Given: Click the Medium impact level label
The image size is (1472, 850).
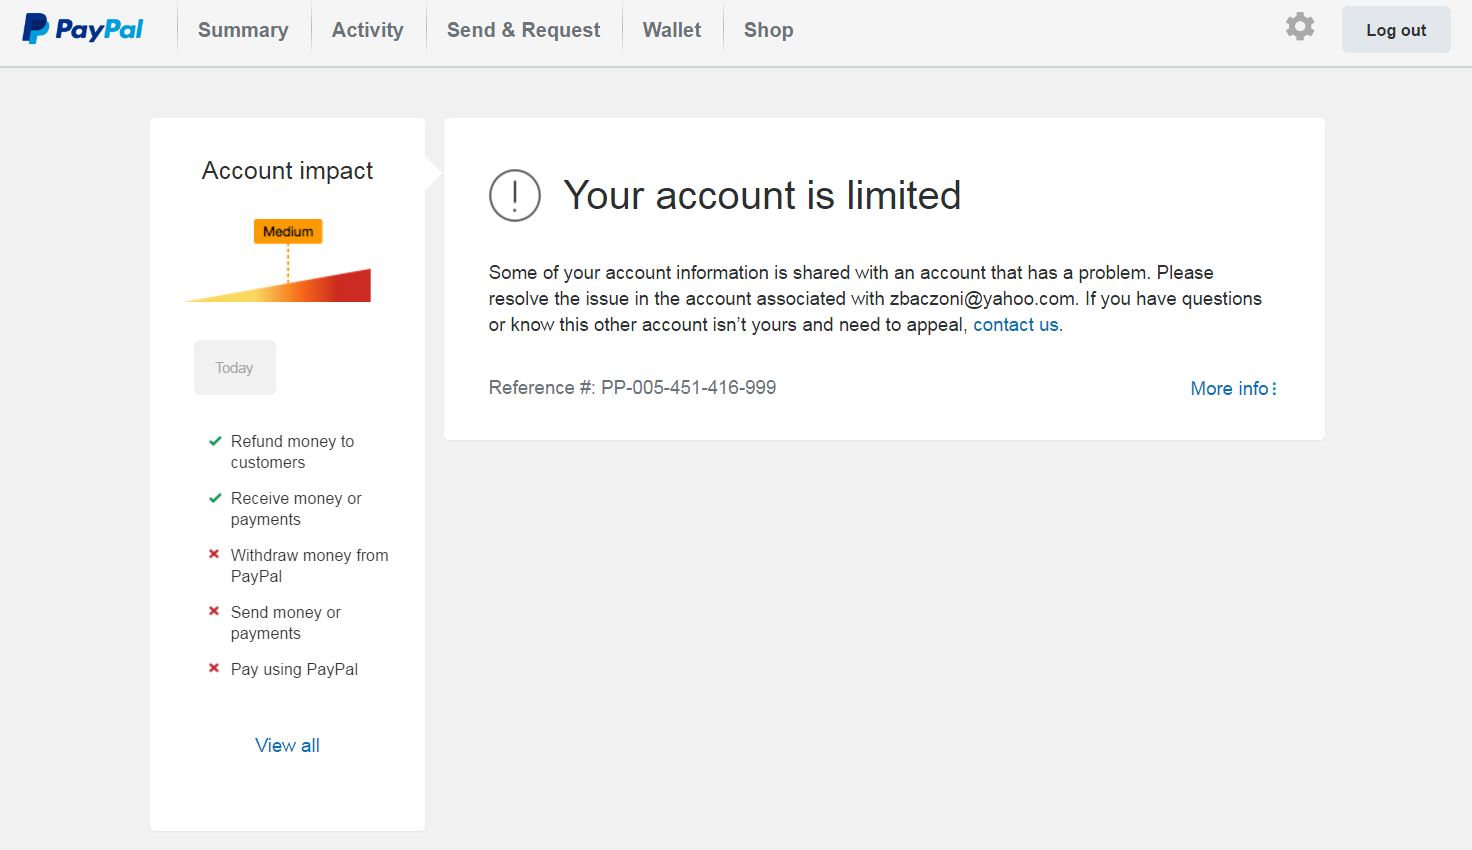Looking at the screenshot, I should coord(288,231).
